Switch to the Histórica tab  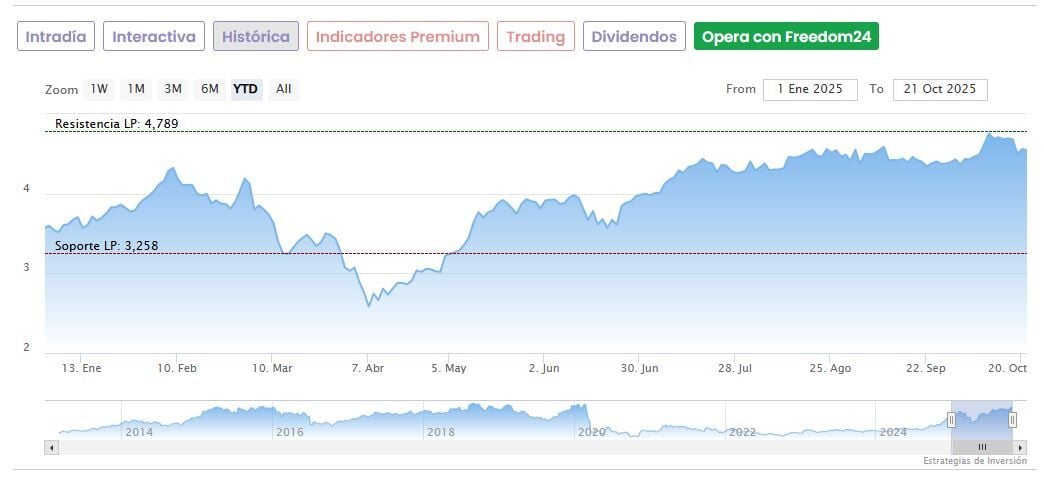pyautogui.click(x=256, y=37)
